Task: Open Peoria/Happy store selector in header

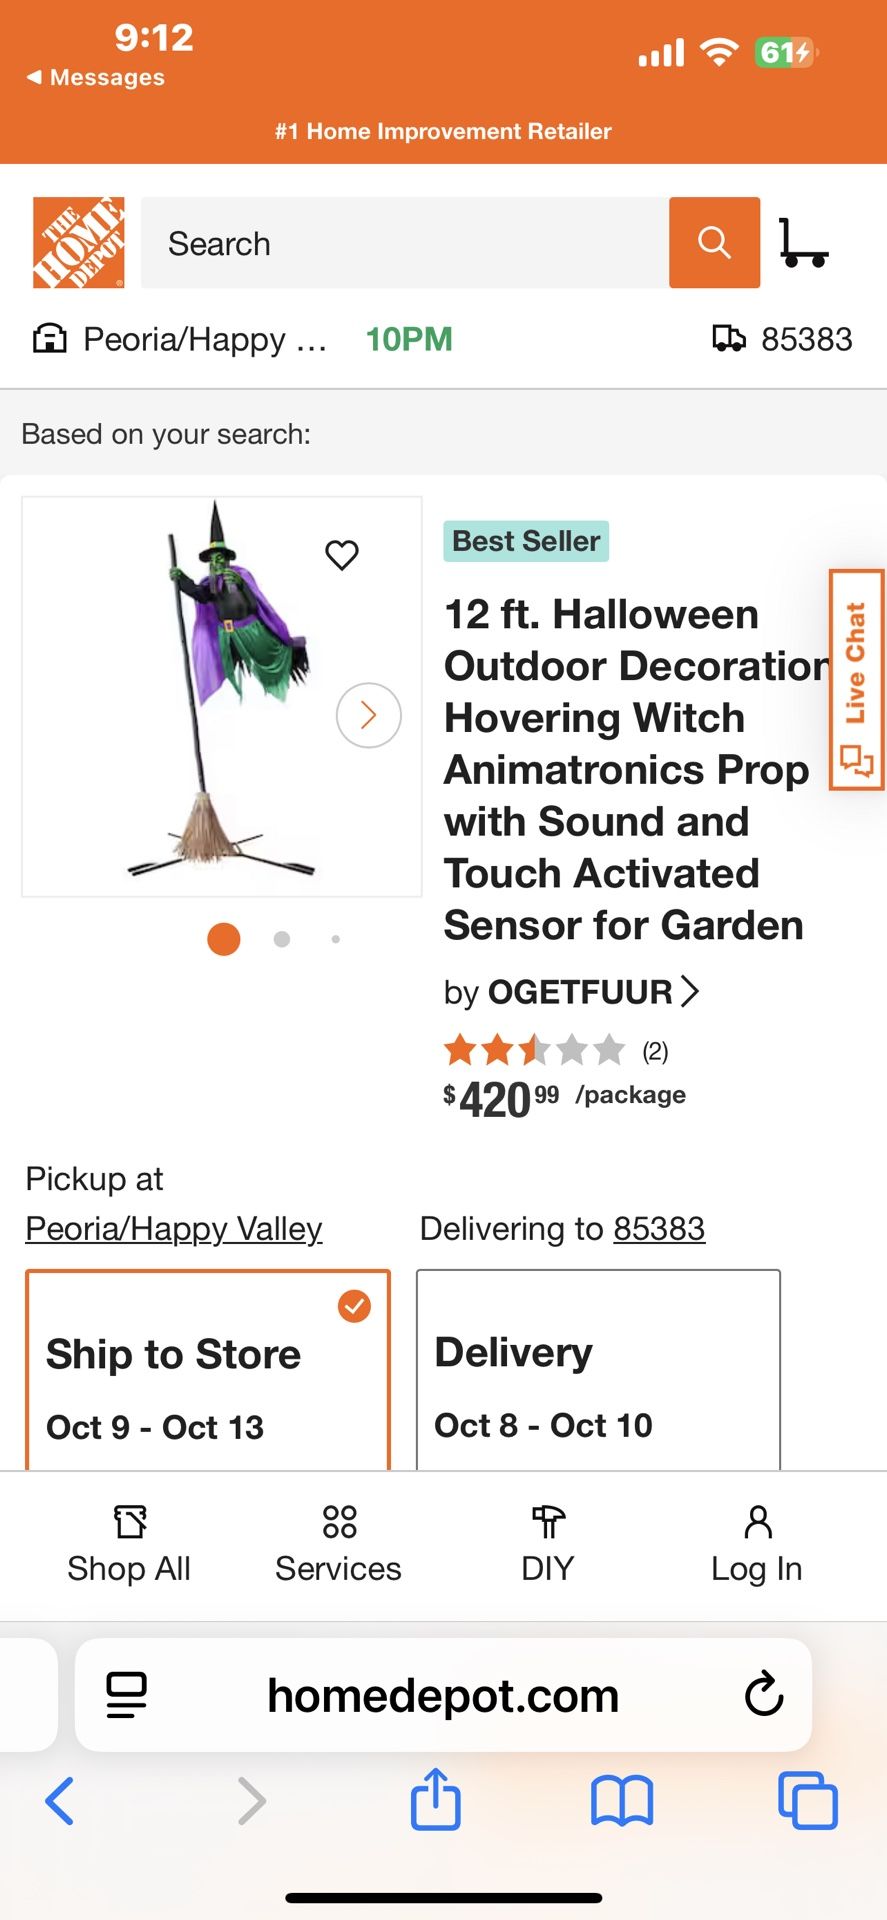Action: (x=180, y=340)
